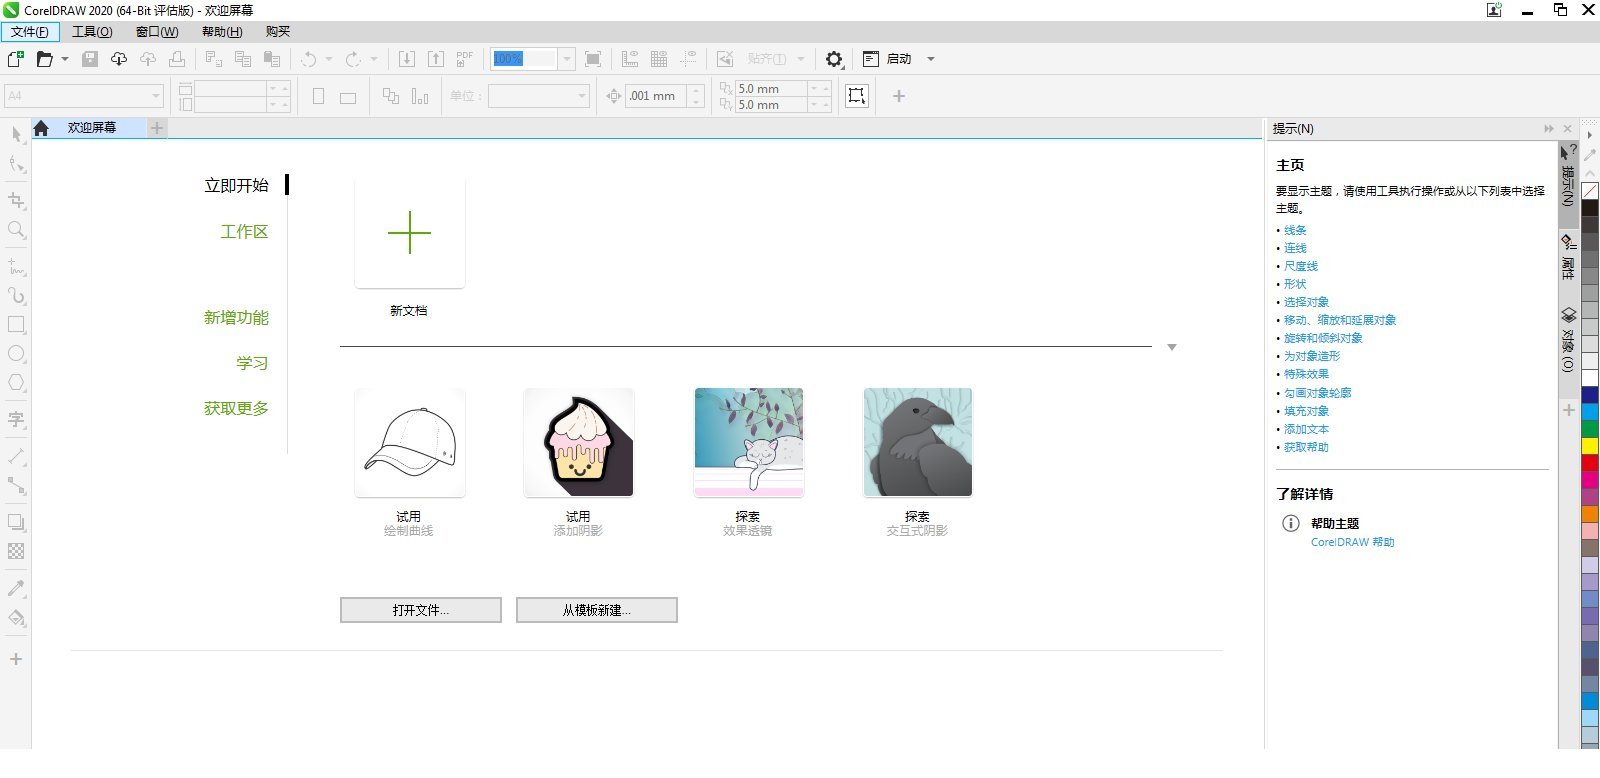
Task: Pick the green swatch in color palette
Action: (x=1590, y=429)
